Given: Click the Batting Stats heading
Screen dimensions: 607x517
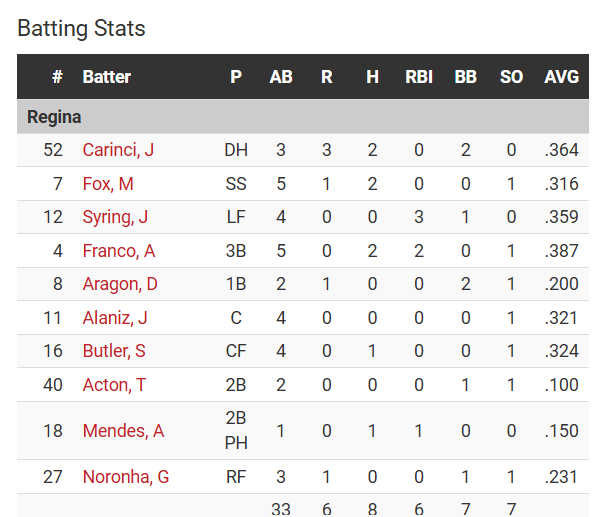Looking at the screenshot, I should point(81,28).
